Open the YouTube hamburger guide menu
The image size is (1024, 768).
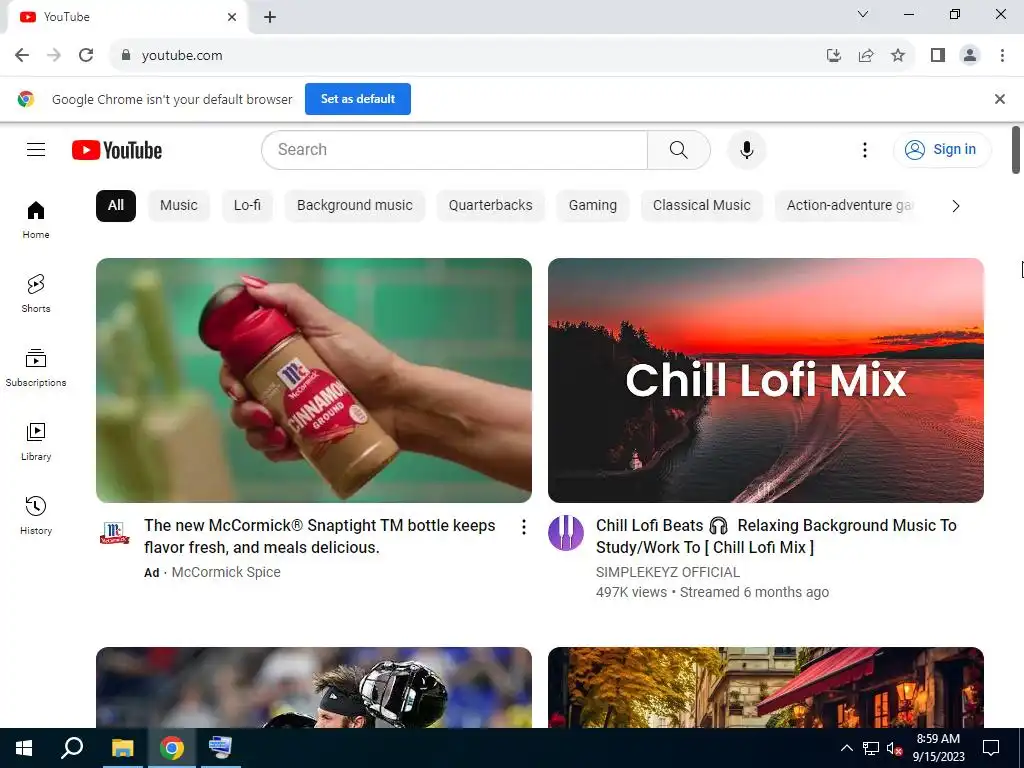36,150
